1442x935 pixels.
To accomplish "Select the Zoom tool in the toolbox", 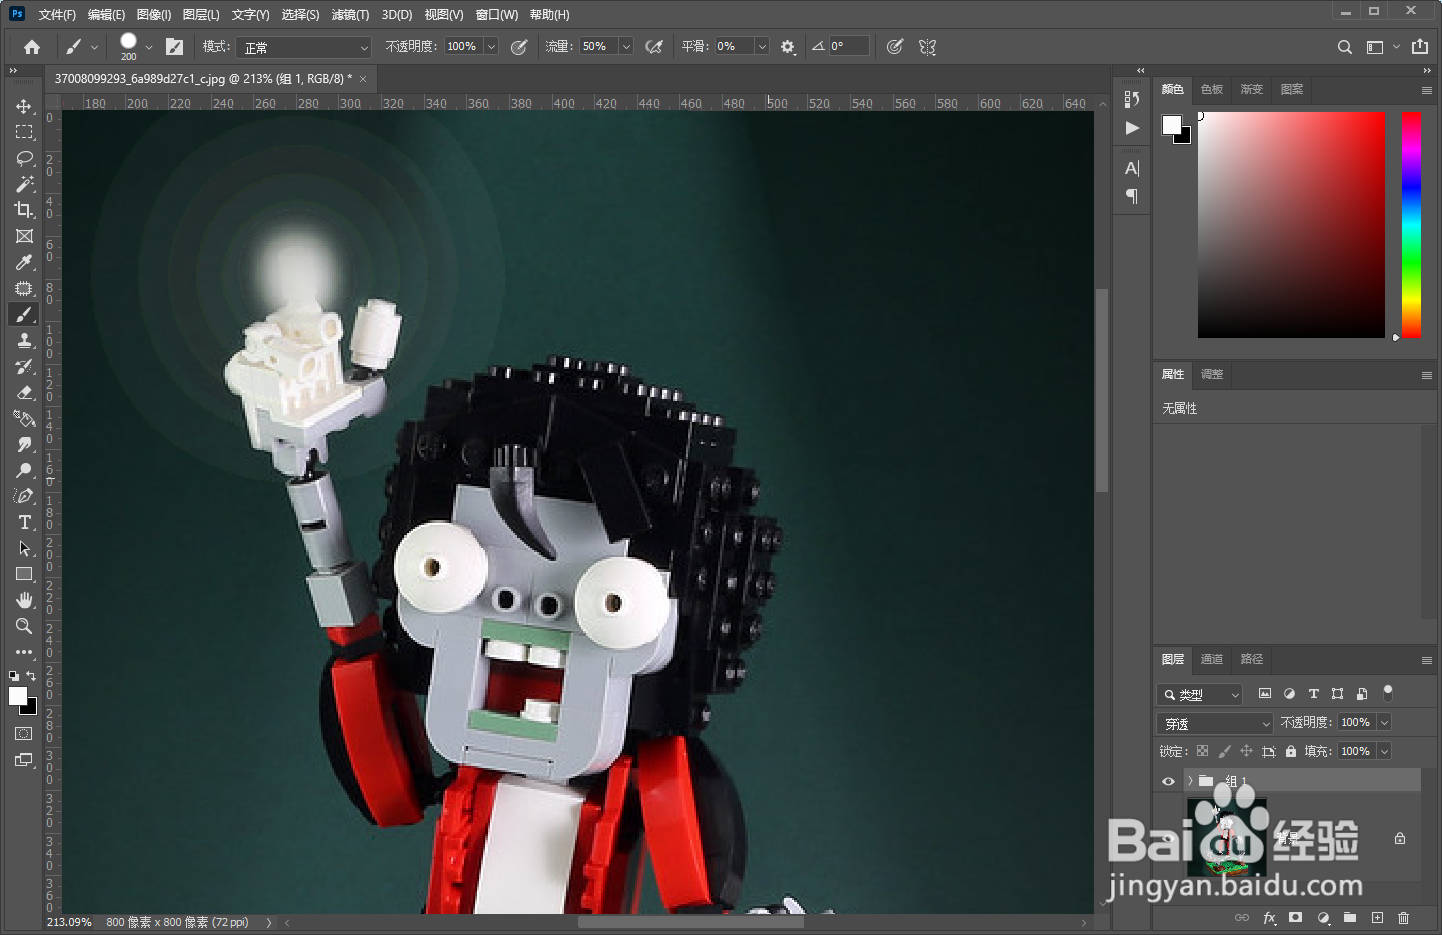I will 24,626.
